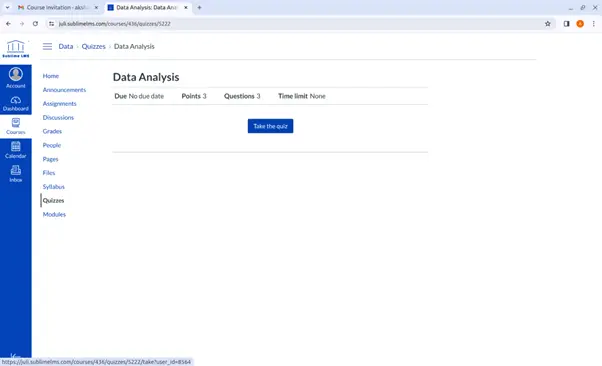Open the Account menu in sidebar

point(16,78)
